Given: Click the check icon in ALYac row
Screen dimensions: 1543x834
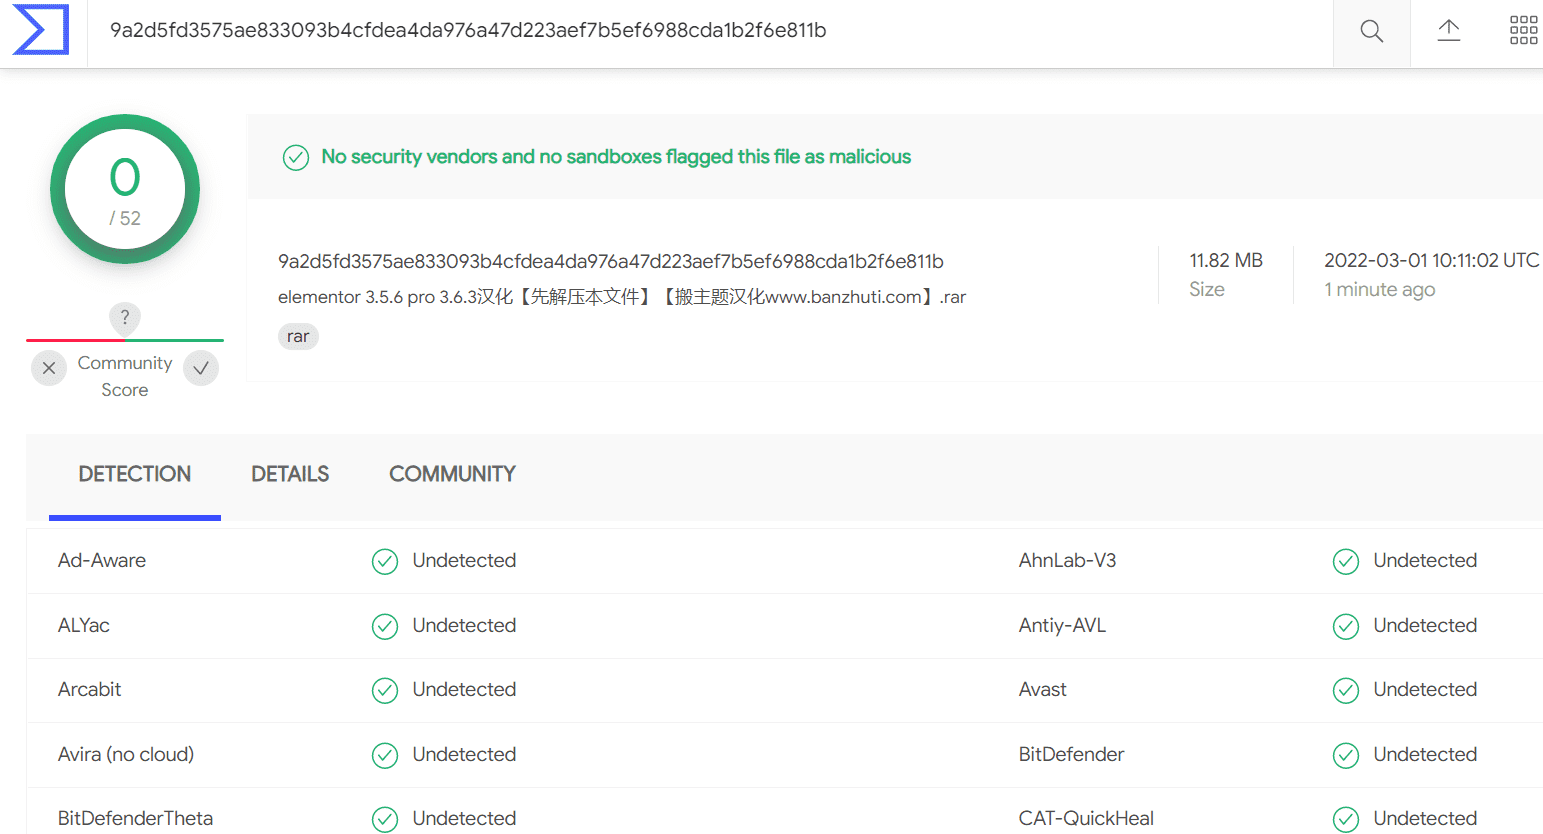Looking at the screenshot, I should [x=385, y=627].
